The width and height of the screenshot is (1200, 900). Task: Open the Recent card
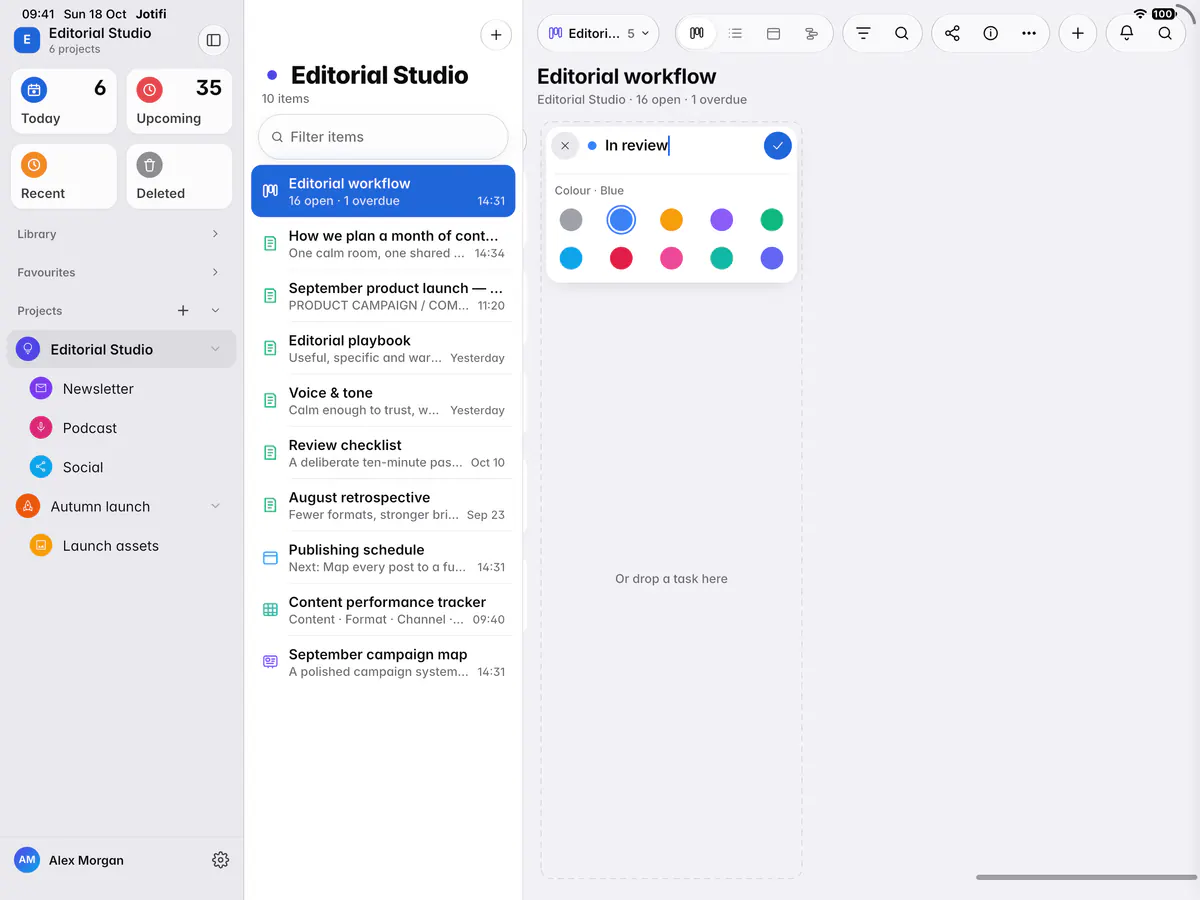[x=64, y=176]
